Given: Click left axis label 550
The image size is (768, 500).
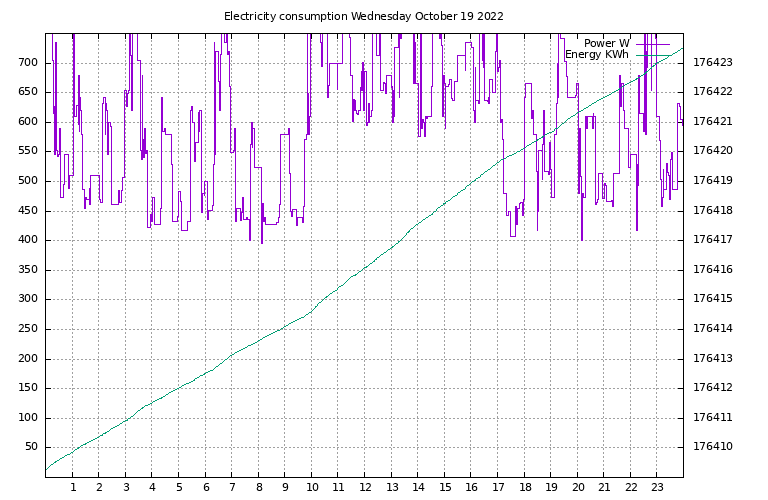Looking at the screenshot, I should click(28, 151).
